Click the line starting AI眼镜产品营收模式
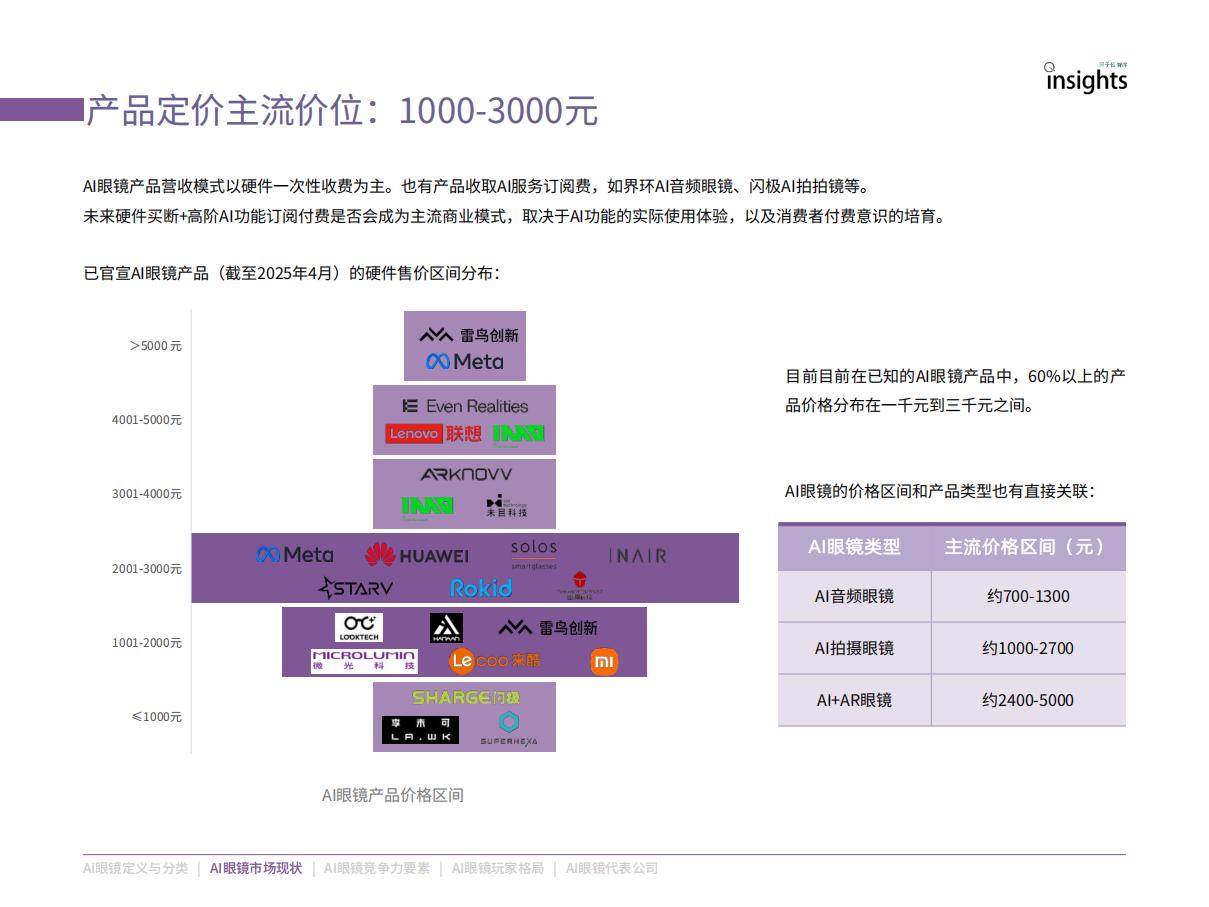Image resolution: width=1209 pixels, height=907 pixels. 477,186
